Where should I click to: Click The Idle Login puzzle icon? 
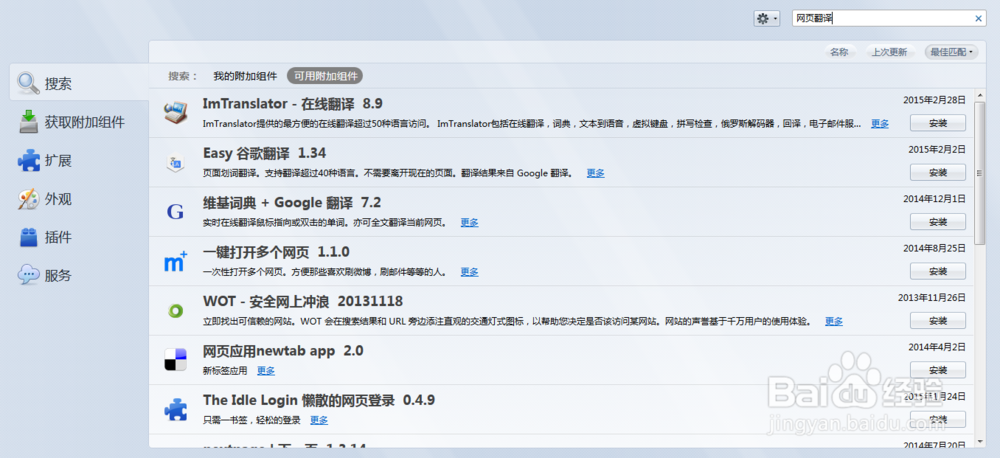coord(175,409)
